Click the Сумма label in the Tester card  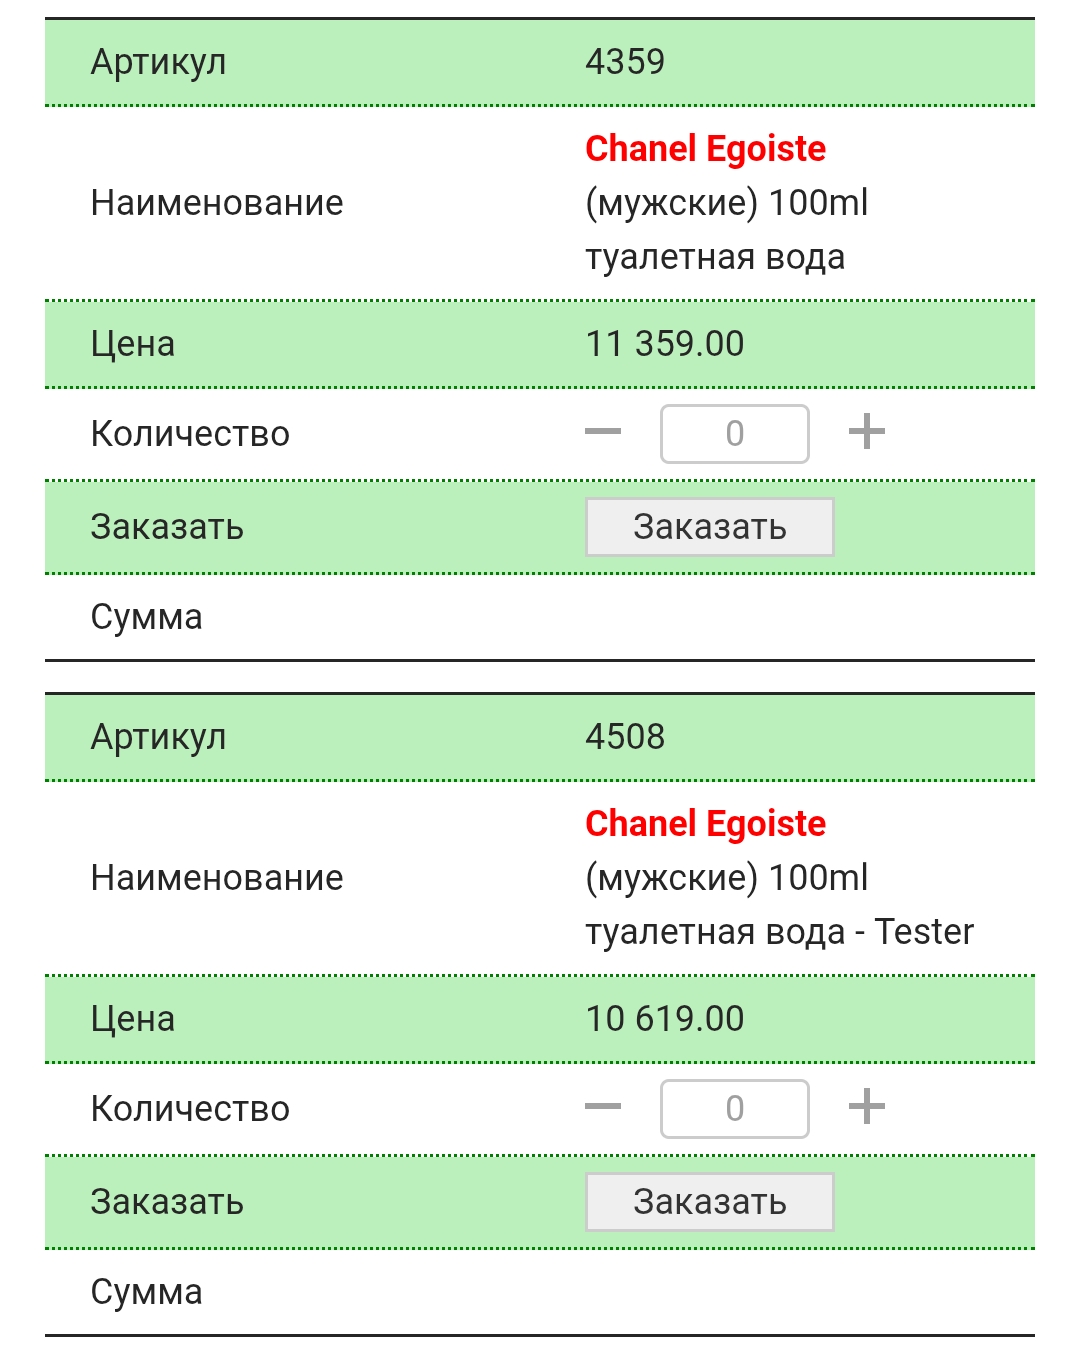[x=147, y=1292]
